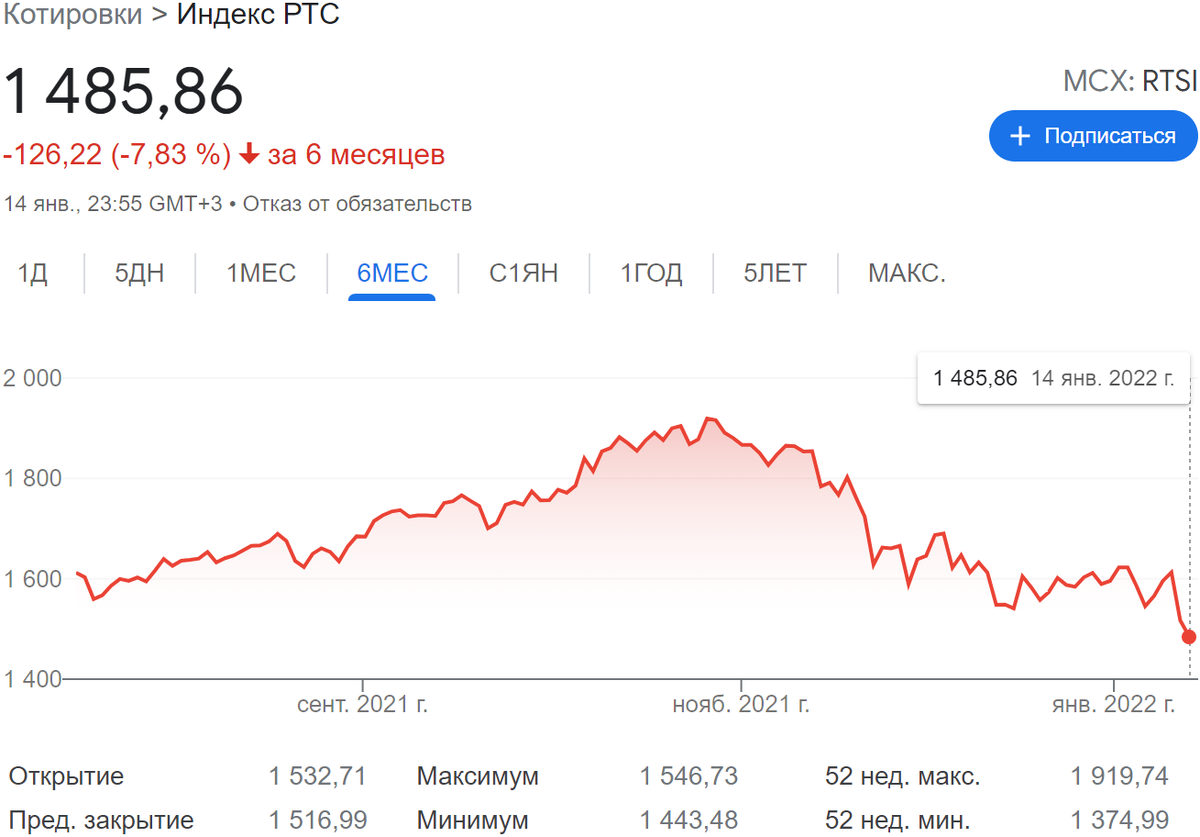
Task: Open the Отказ от обязательств disclaimer link
Action: click(x=357, y=204)
